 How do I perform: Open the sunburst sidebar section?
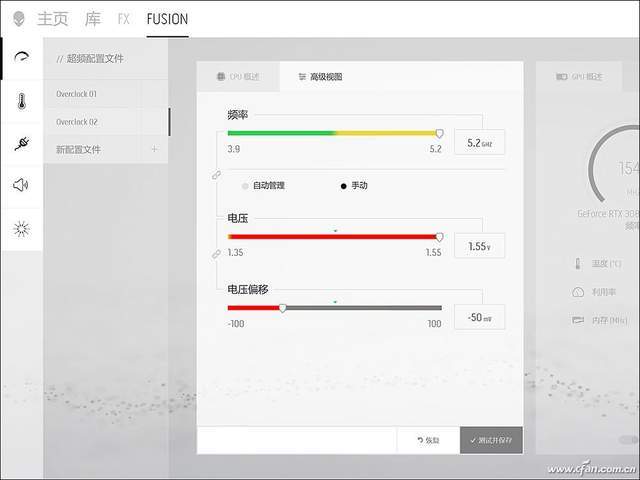[21, 229]
